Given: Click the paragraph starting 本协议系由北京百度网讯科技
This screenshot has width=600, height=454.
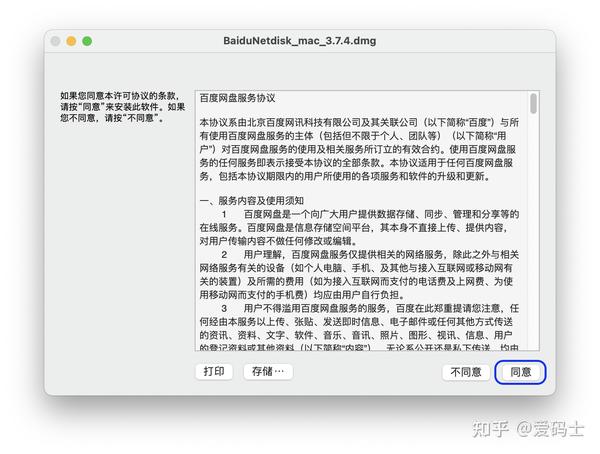Looking at the screenshot, I should pos(359,149).
